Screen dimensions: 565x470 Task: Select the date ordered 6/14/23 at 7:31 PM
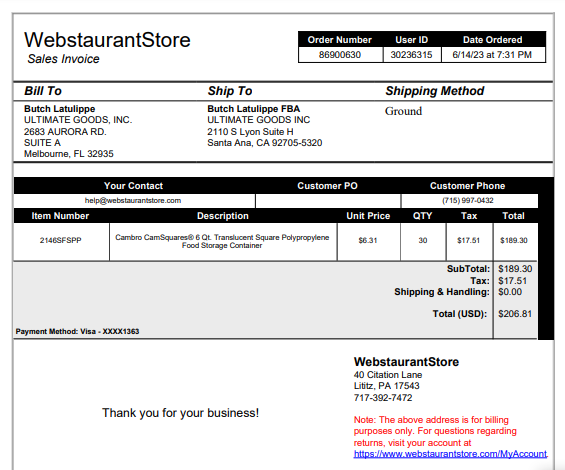coord(492,55)
